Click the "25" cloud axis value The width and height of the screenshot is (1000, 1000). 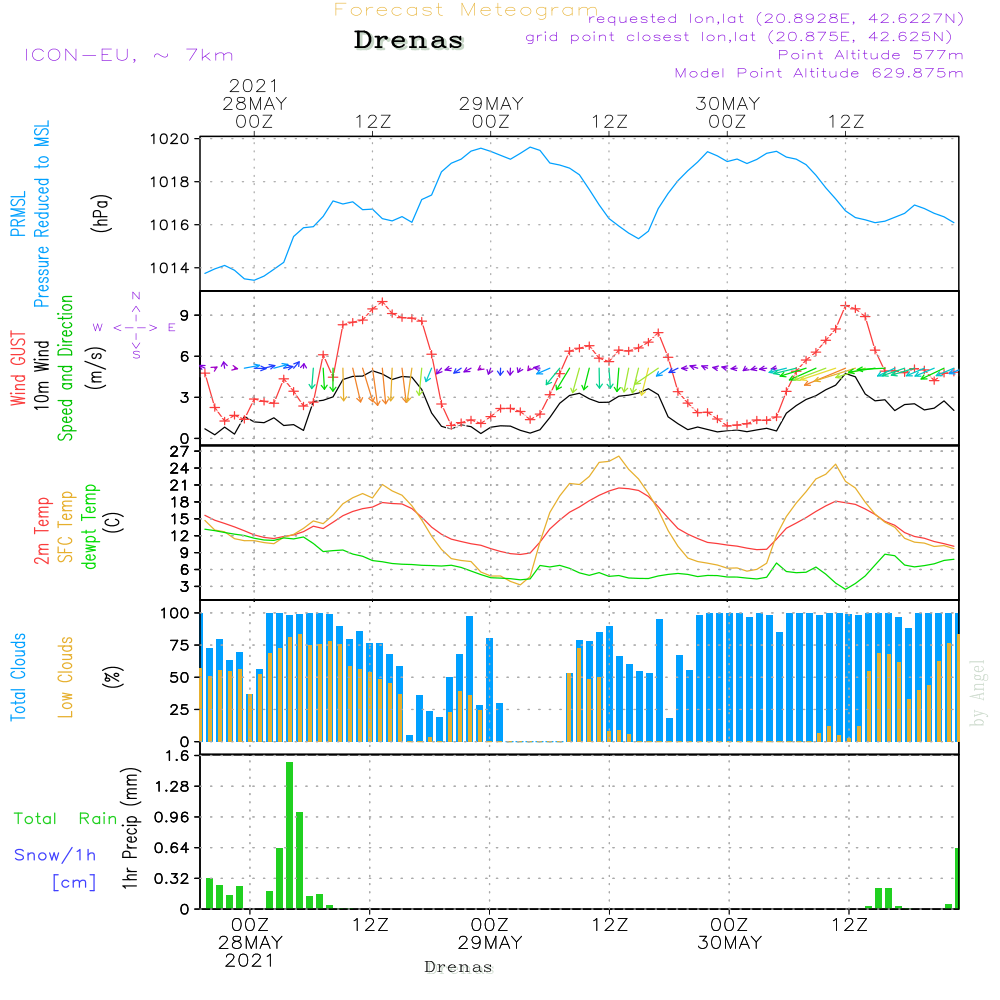[x=180, y=710]
